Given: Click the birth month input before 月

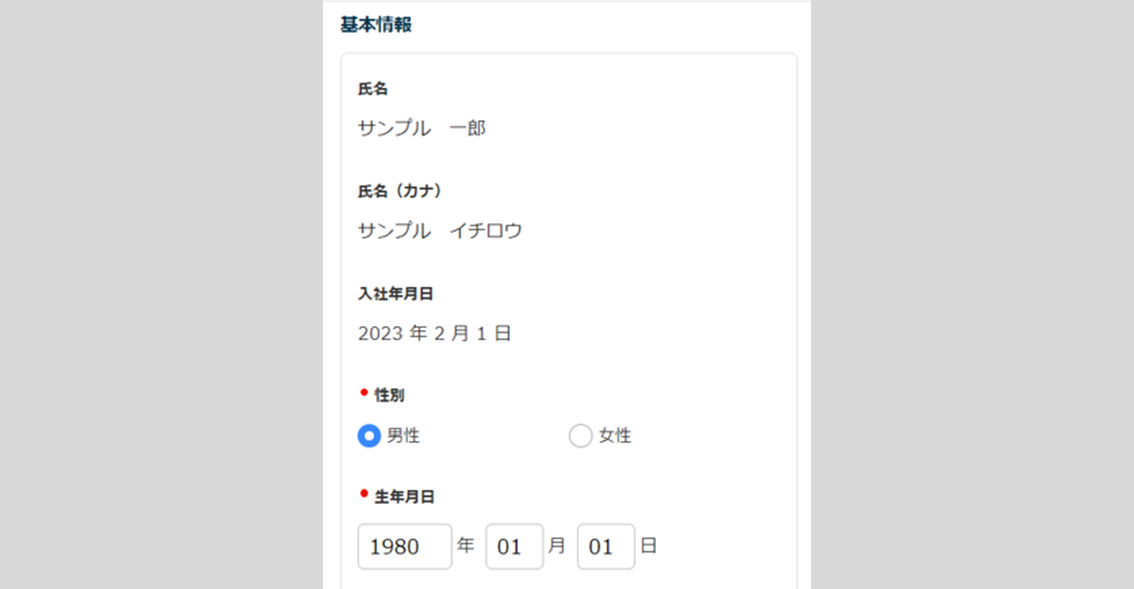Looking at the screenshot, I should click(514, 547).
